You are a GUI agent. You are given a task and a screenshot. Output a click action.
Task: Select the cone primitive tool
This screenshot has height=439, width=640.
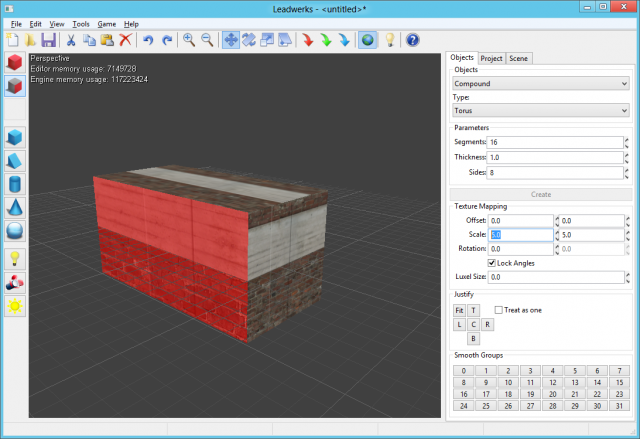click(x=15, y=207)
